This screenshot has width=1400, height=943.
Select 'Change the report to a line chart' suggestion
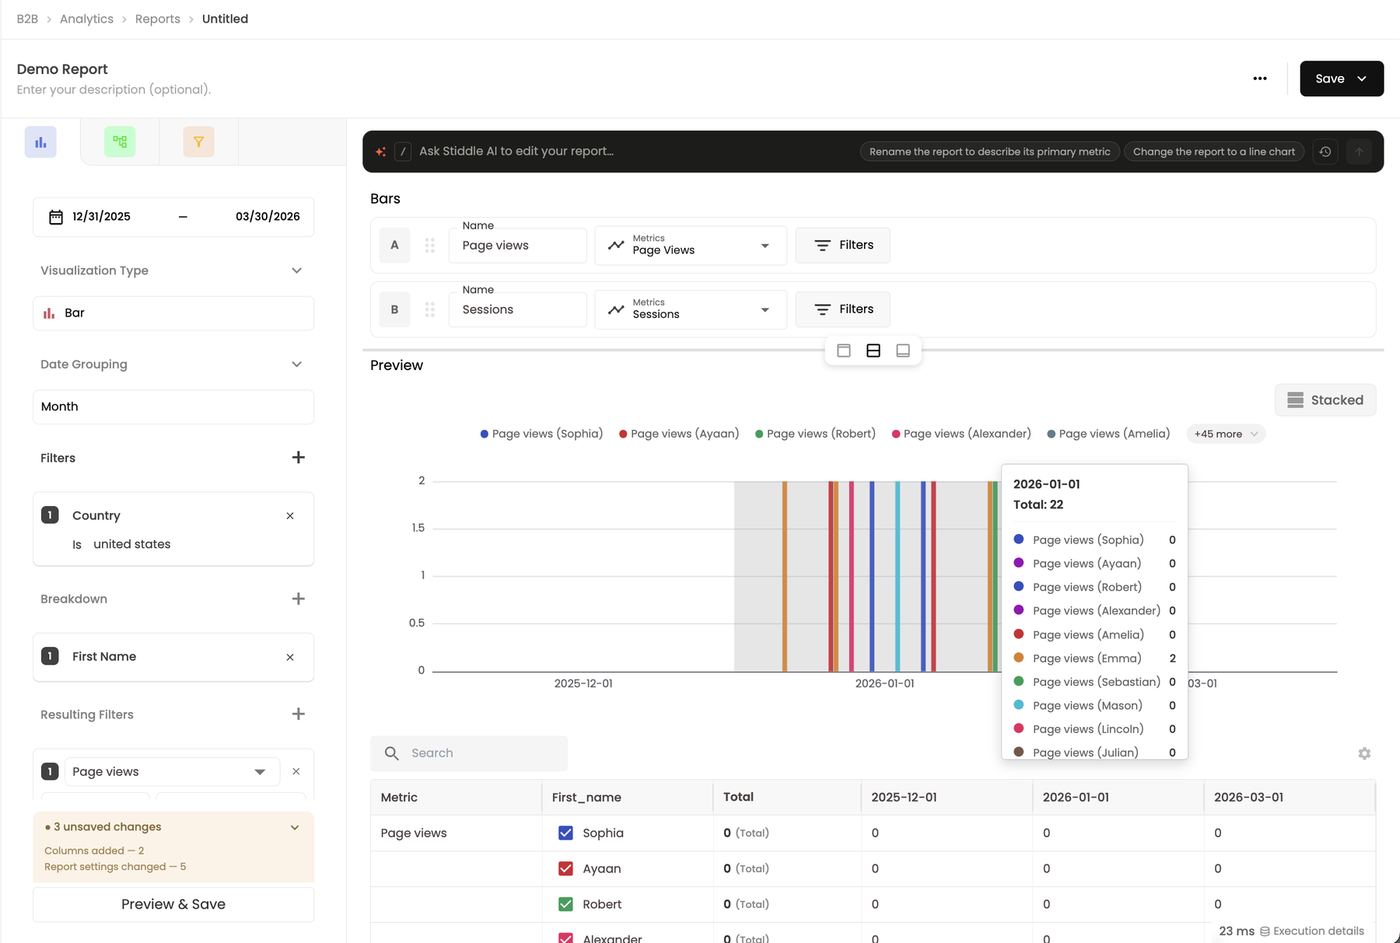point(1213,152)
